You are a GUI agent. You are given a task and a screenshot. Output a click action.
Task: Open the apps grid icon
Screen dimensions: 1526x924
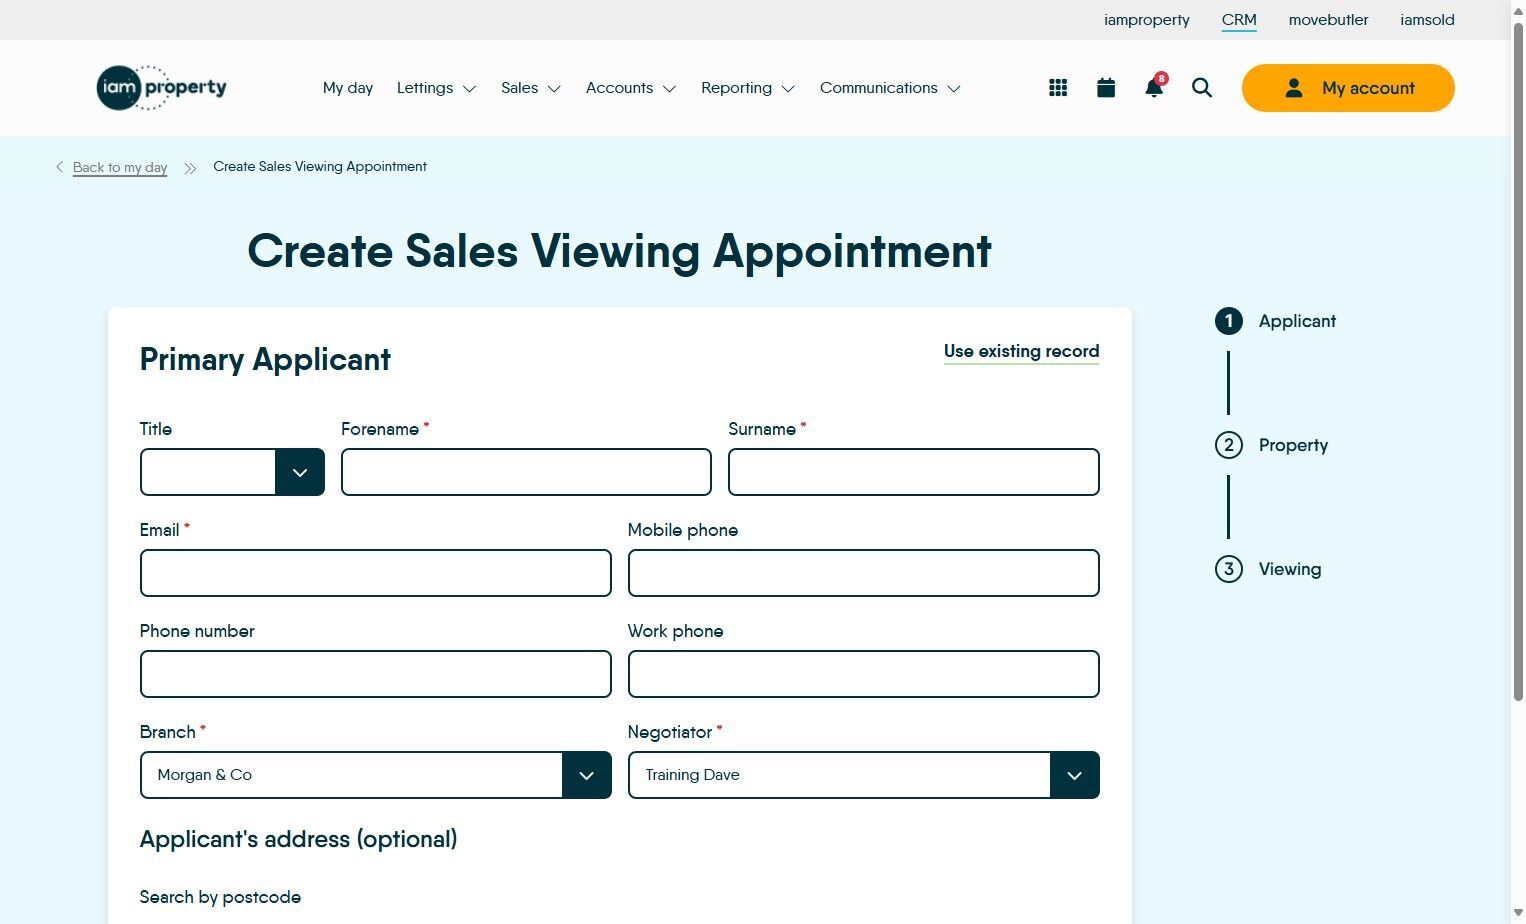(x=1058, y=88)
